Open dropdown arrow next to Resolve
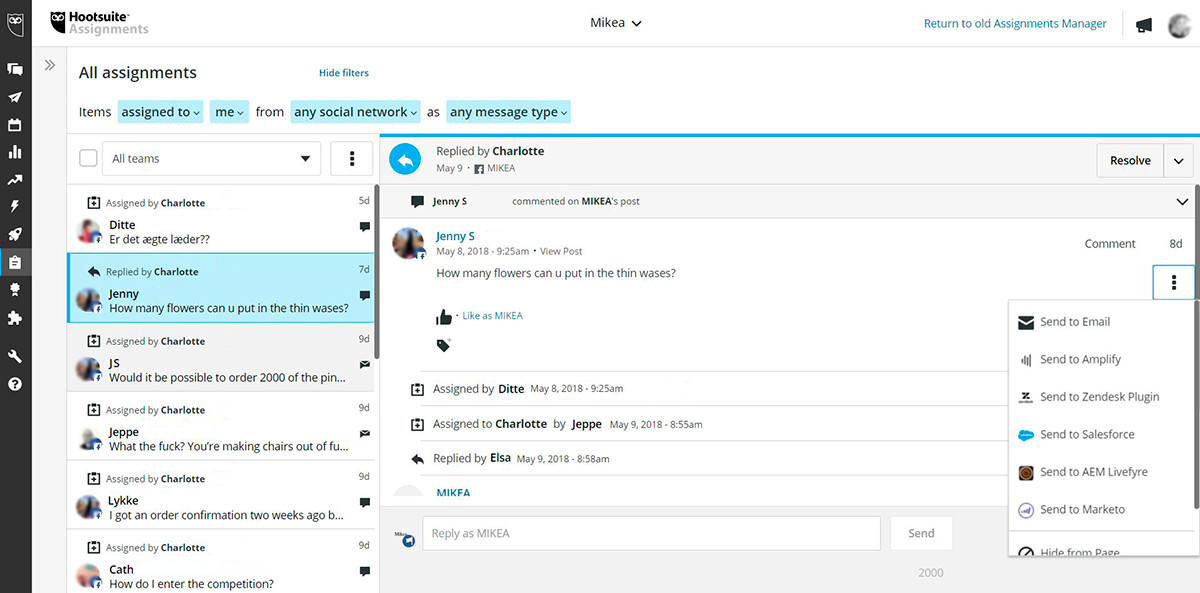Image resolution: width=1200 pixels, height=593 pixels. point(1179,160)
